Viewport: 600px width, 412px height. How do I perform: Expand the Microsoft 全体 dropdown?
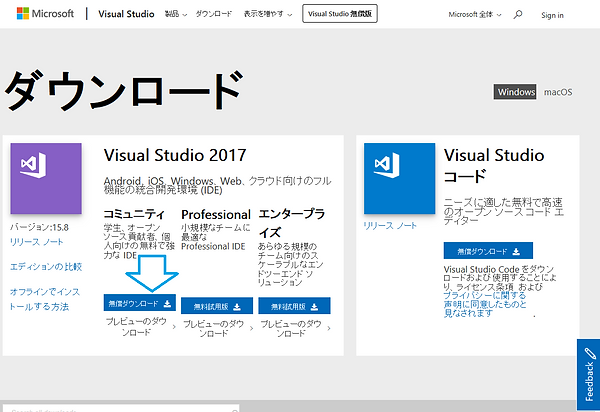point(475,15)
